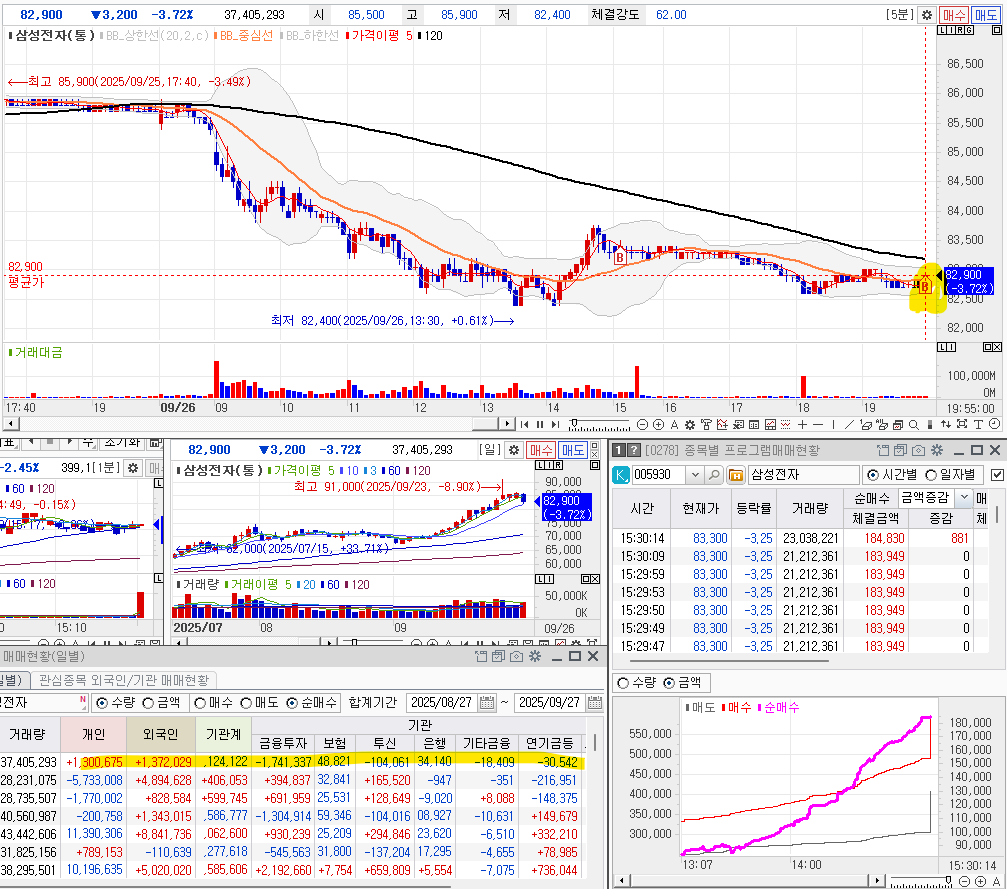Screen dimensions: 1007x889
Task: Open calendar for end date 2025/09/27
Action: (595, 703)
